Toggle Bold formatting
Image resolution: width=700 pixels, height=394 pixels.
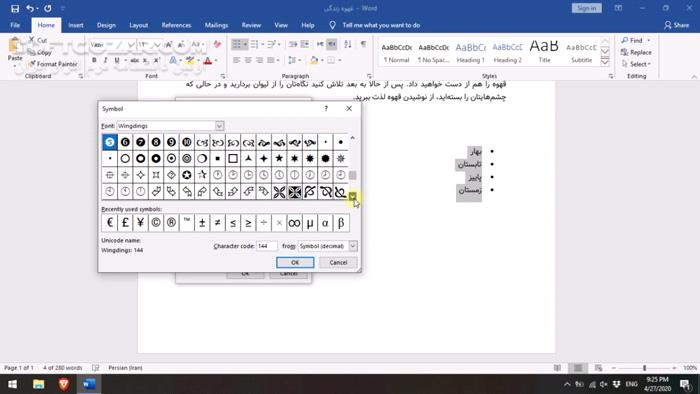[94, 60]
